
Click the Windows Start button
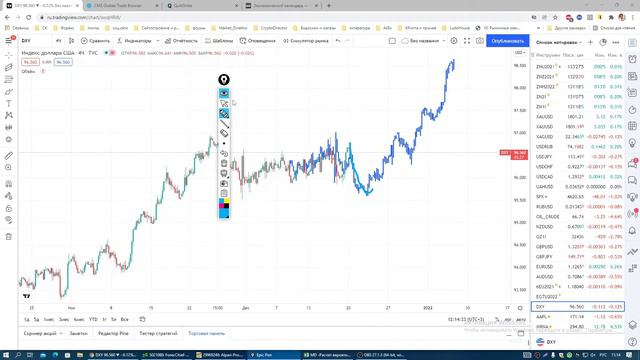coord(6,355)
